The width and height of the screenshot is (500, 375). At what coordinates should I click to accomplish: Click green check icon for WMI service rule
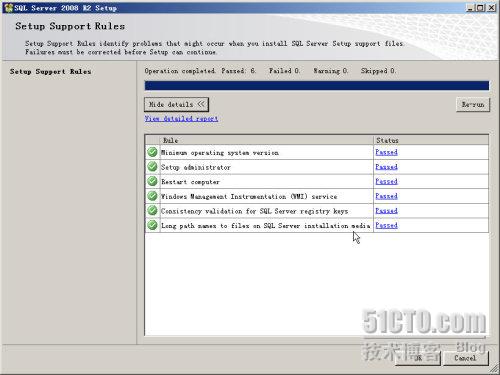coord(152,196)
